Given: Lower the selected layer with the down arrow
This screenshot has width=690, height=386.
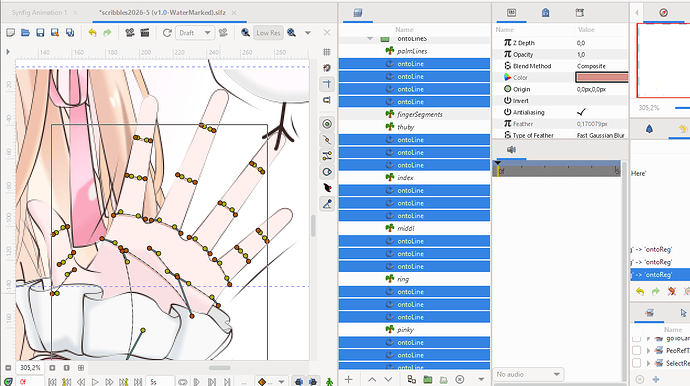Looking at the screenshot, I should pos(388,379).
